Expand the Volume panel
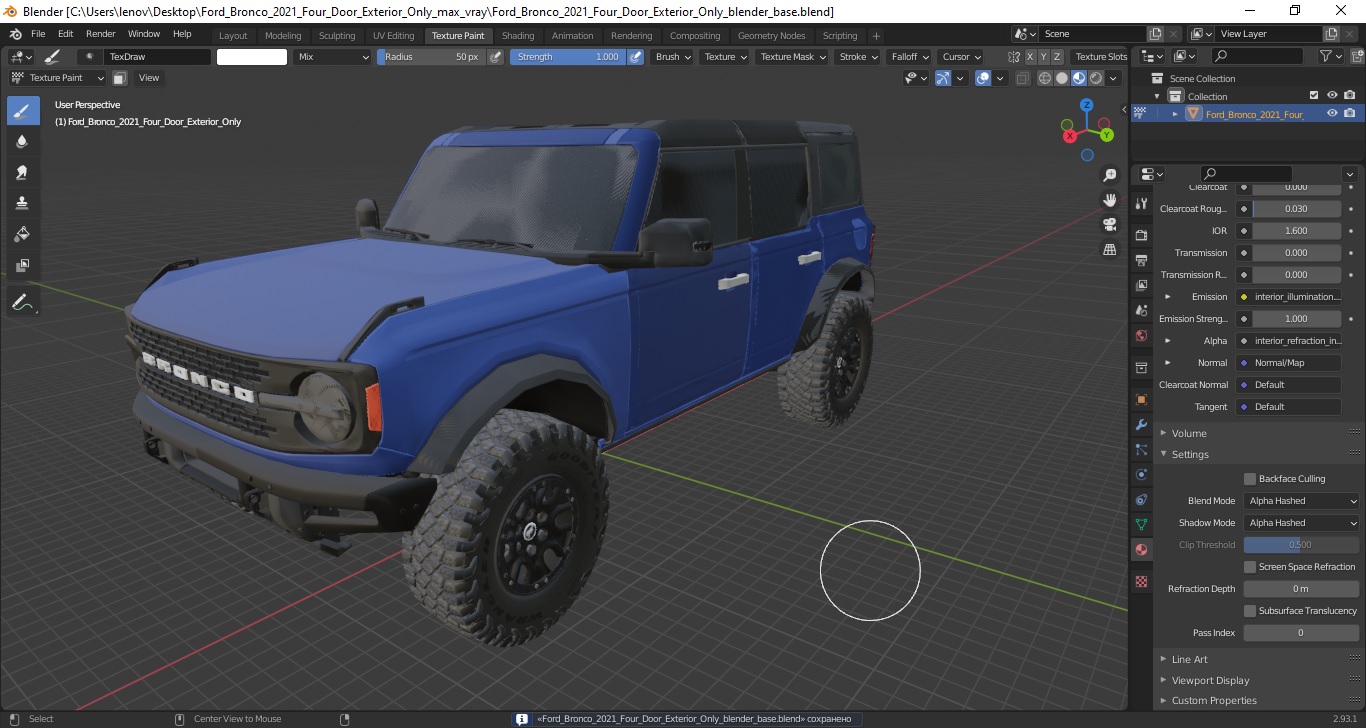This screenshot has width=1366, height=728. tap(1189, 433)
